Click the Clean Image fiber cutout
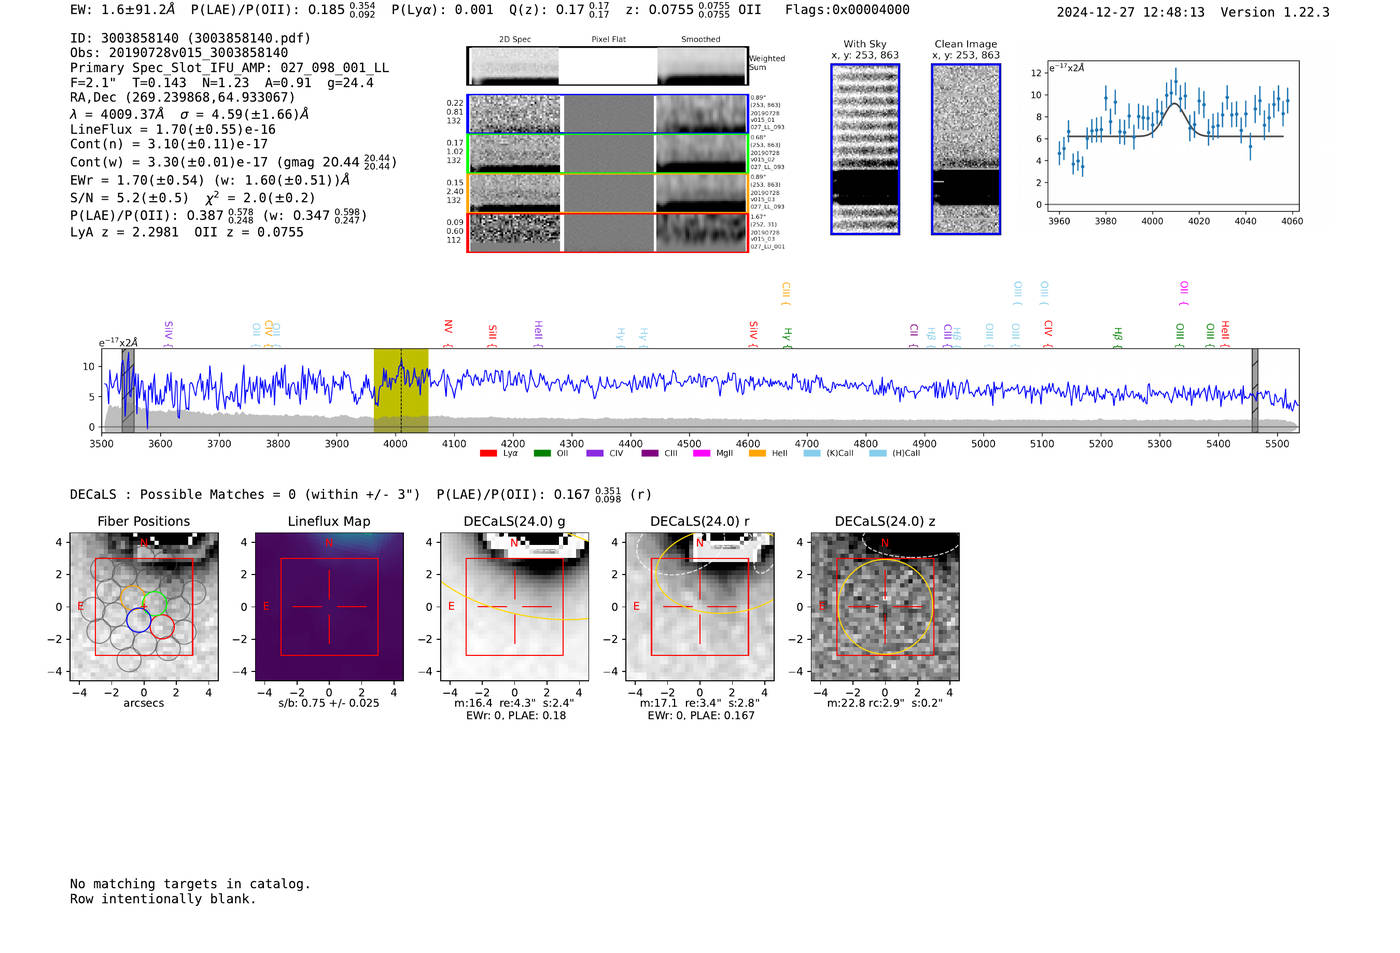Screen dimensions: 1400x953 tap(966, 149)
